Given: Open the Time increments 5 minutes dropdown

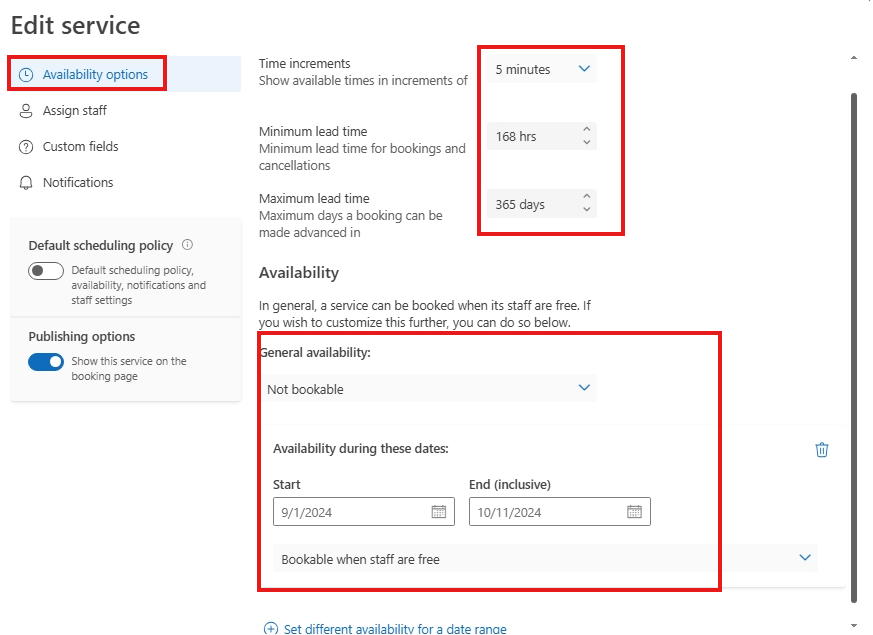Looking at the screenshot, I should coord(542,69).
